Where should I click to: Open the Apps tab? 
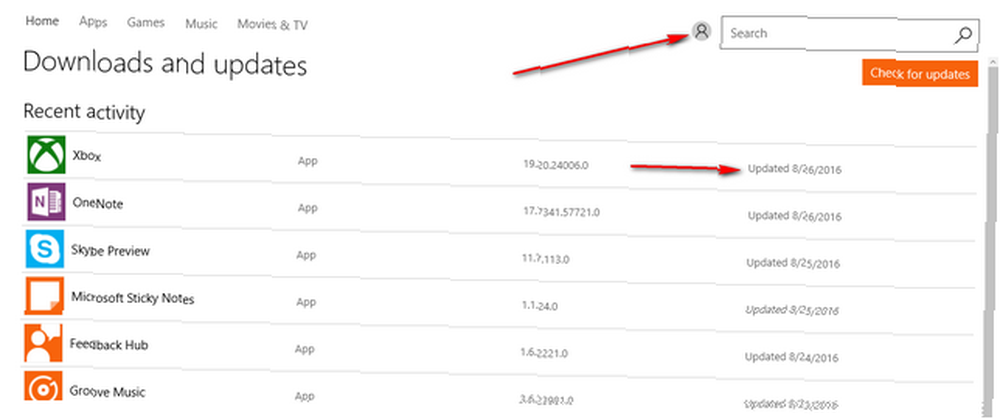(x=94, y=21)
